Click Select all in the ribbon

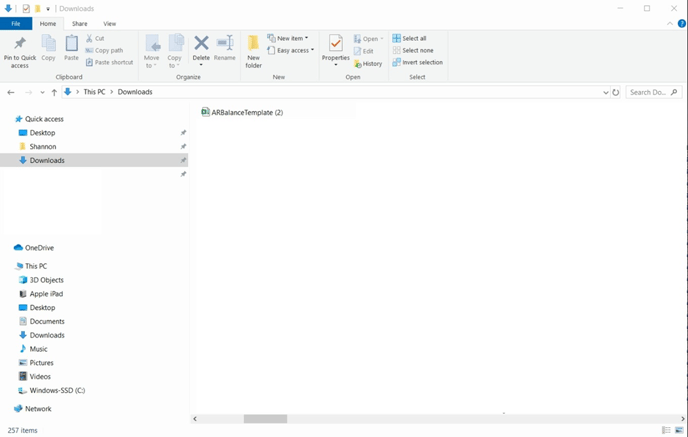click(x=410, y=38)
